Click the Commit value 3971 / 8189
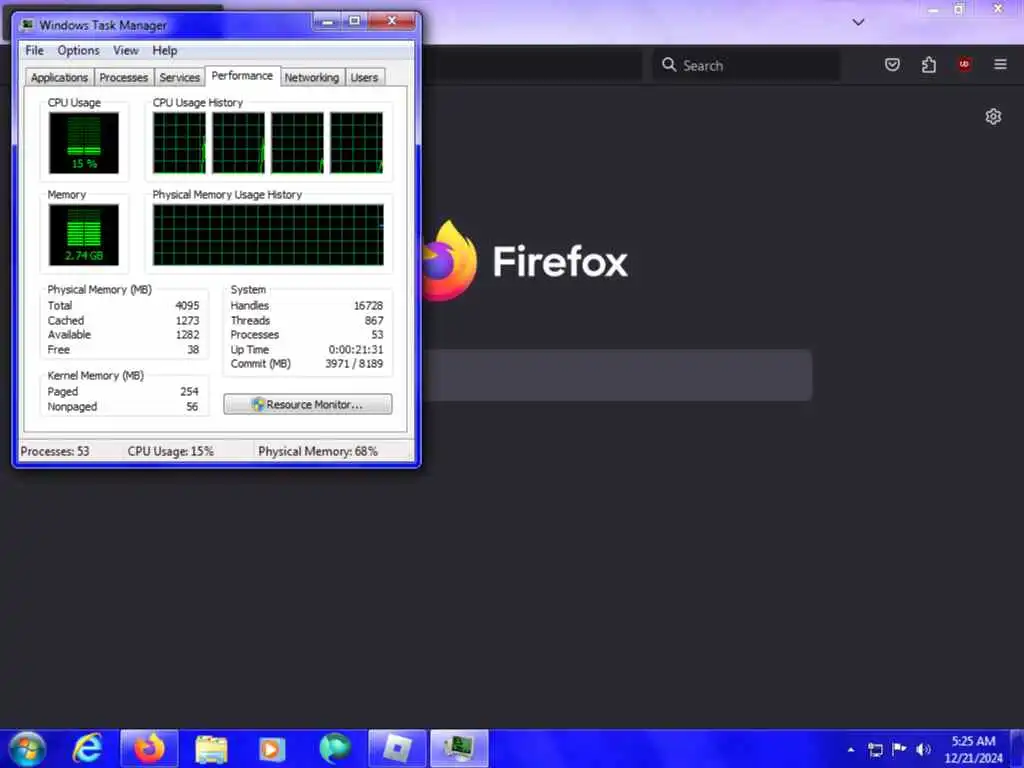 click(x=355, y=364)
